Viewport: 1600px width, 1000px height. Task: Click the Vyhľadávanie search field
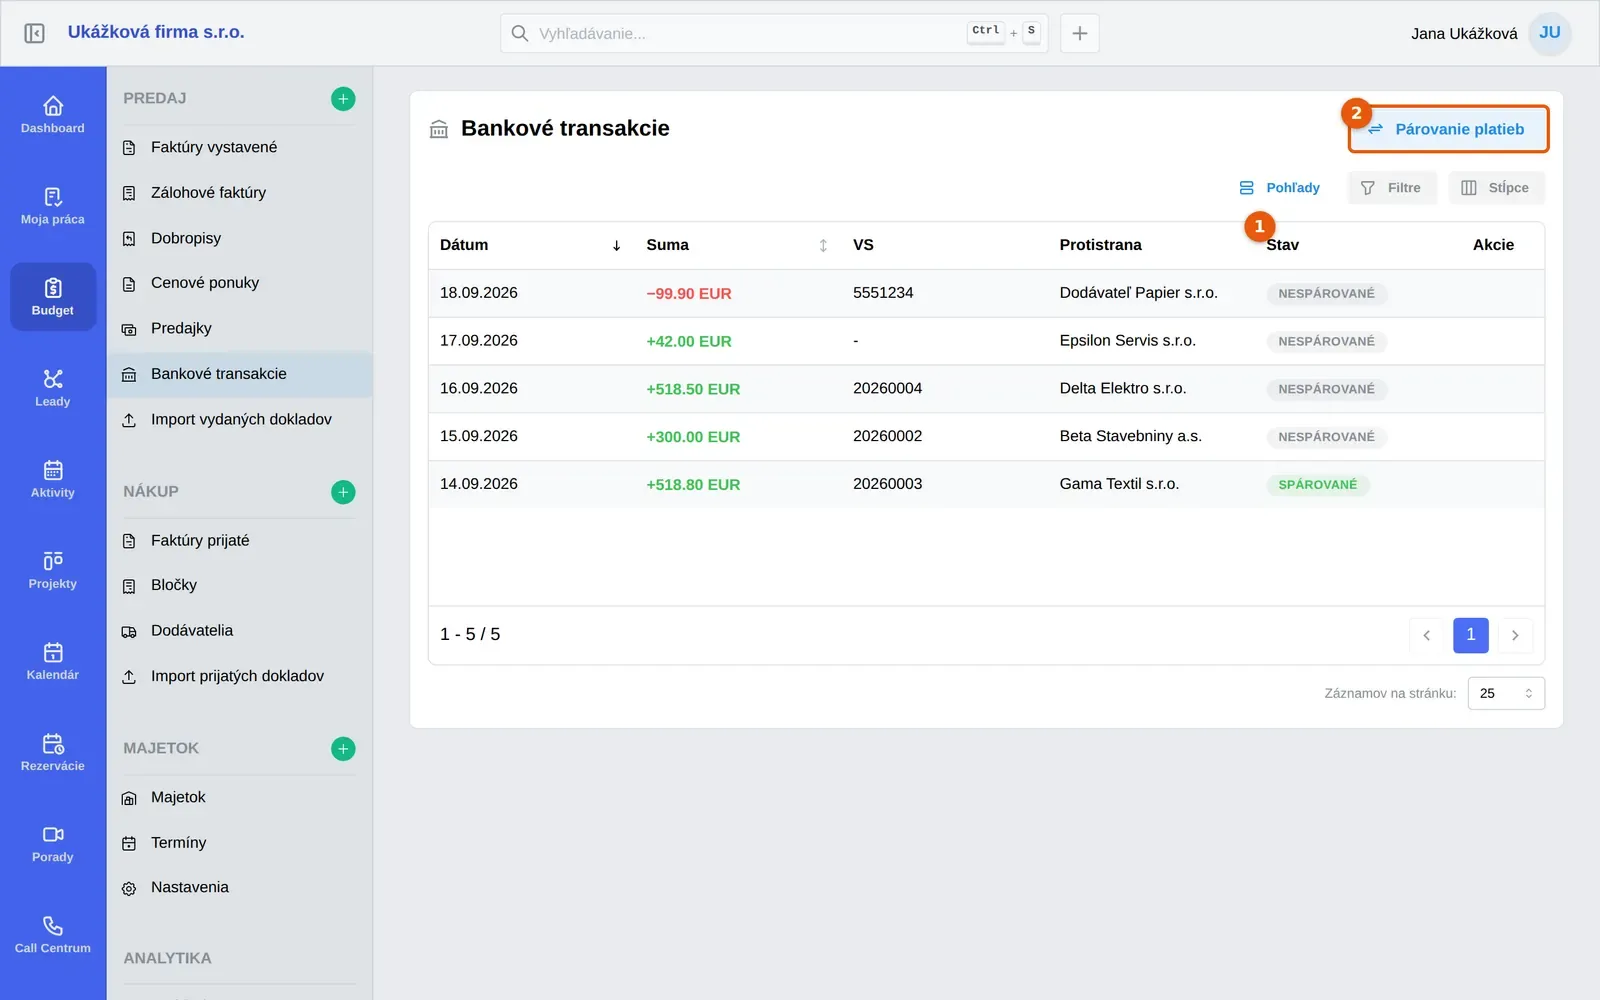pyautogui.click(x=774, y=33)
